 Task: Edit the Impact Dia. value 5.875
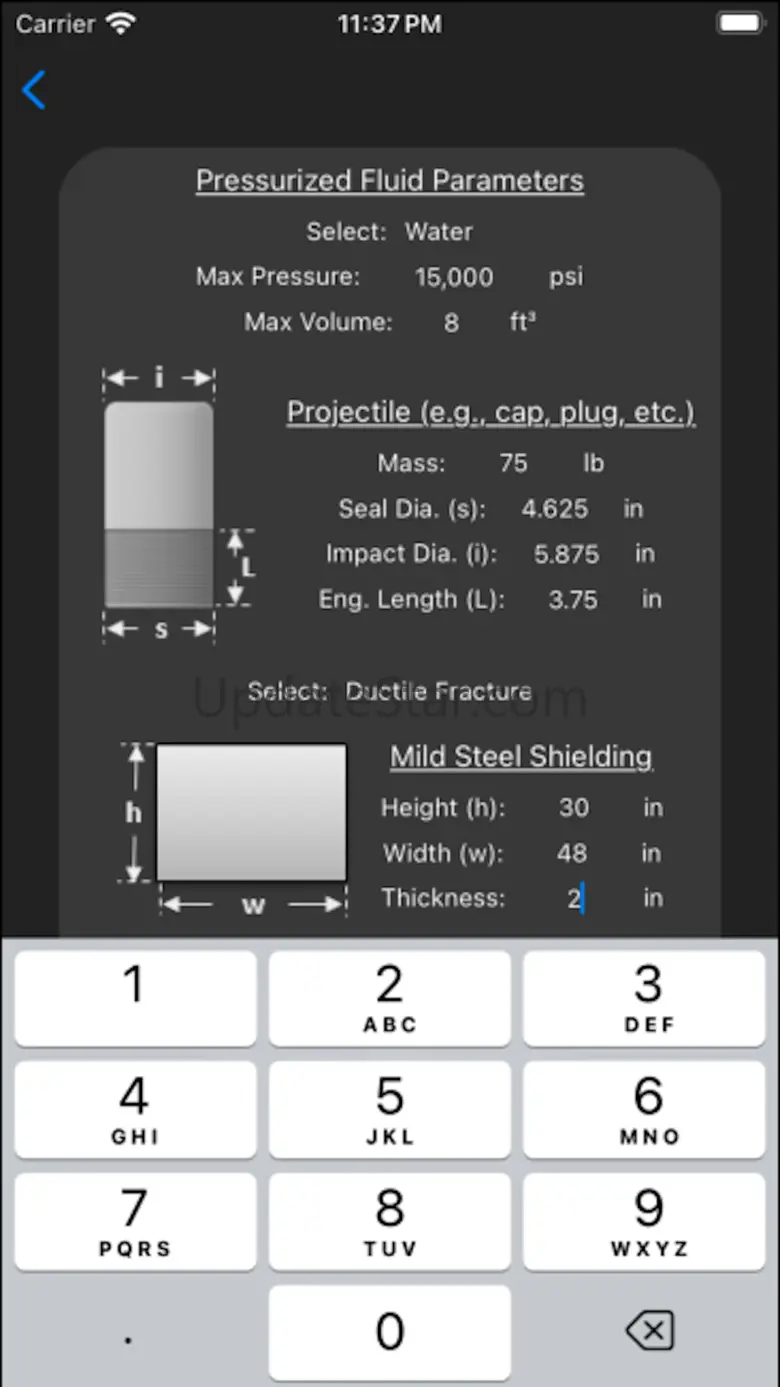click(566, 554)
